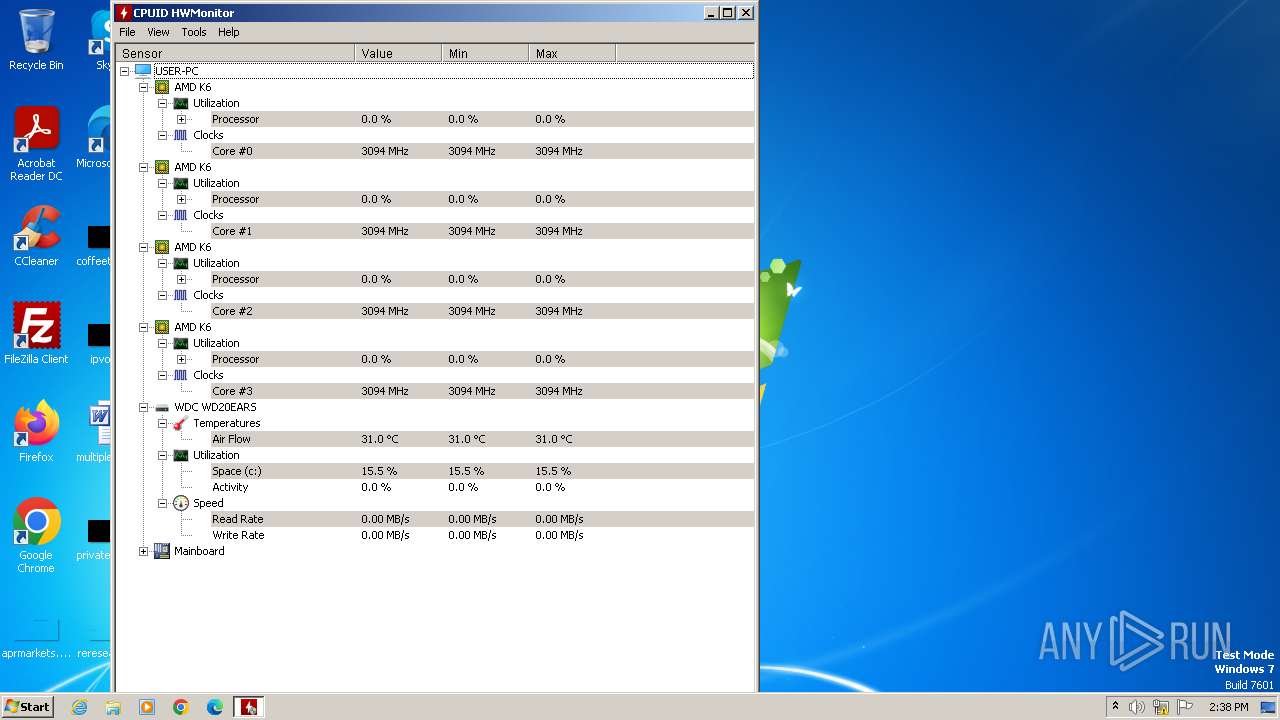Open the View menu
This screenshot has height=720, width=1280.
(x=158, y=32)
